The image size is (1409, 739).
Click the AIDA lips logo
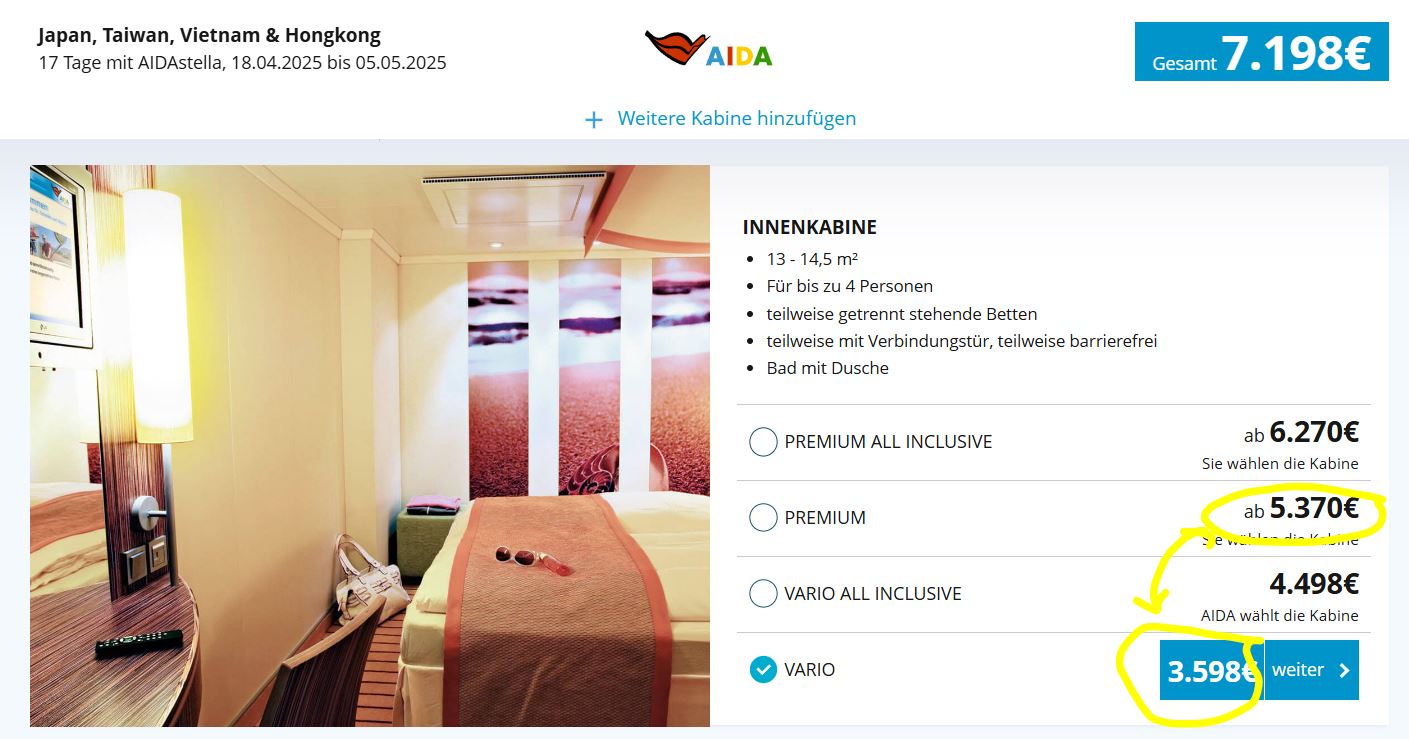tap(709, 49)
